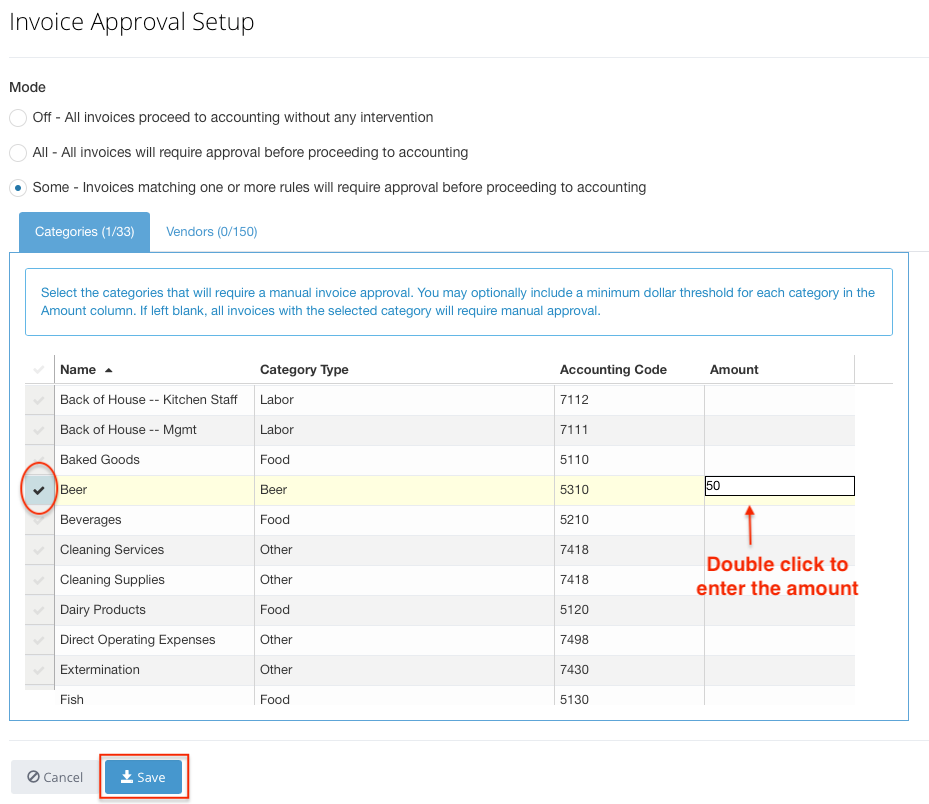Screen dimensions: 929x804
Task: Open the Categories tab
Action: 84,231
